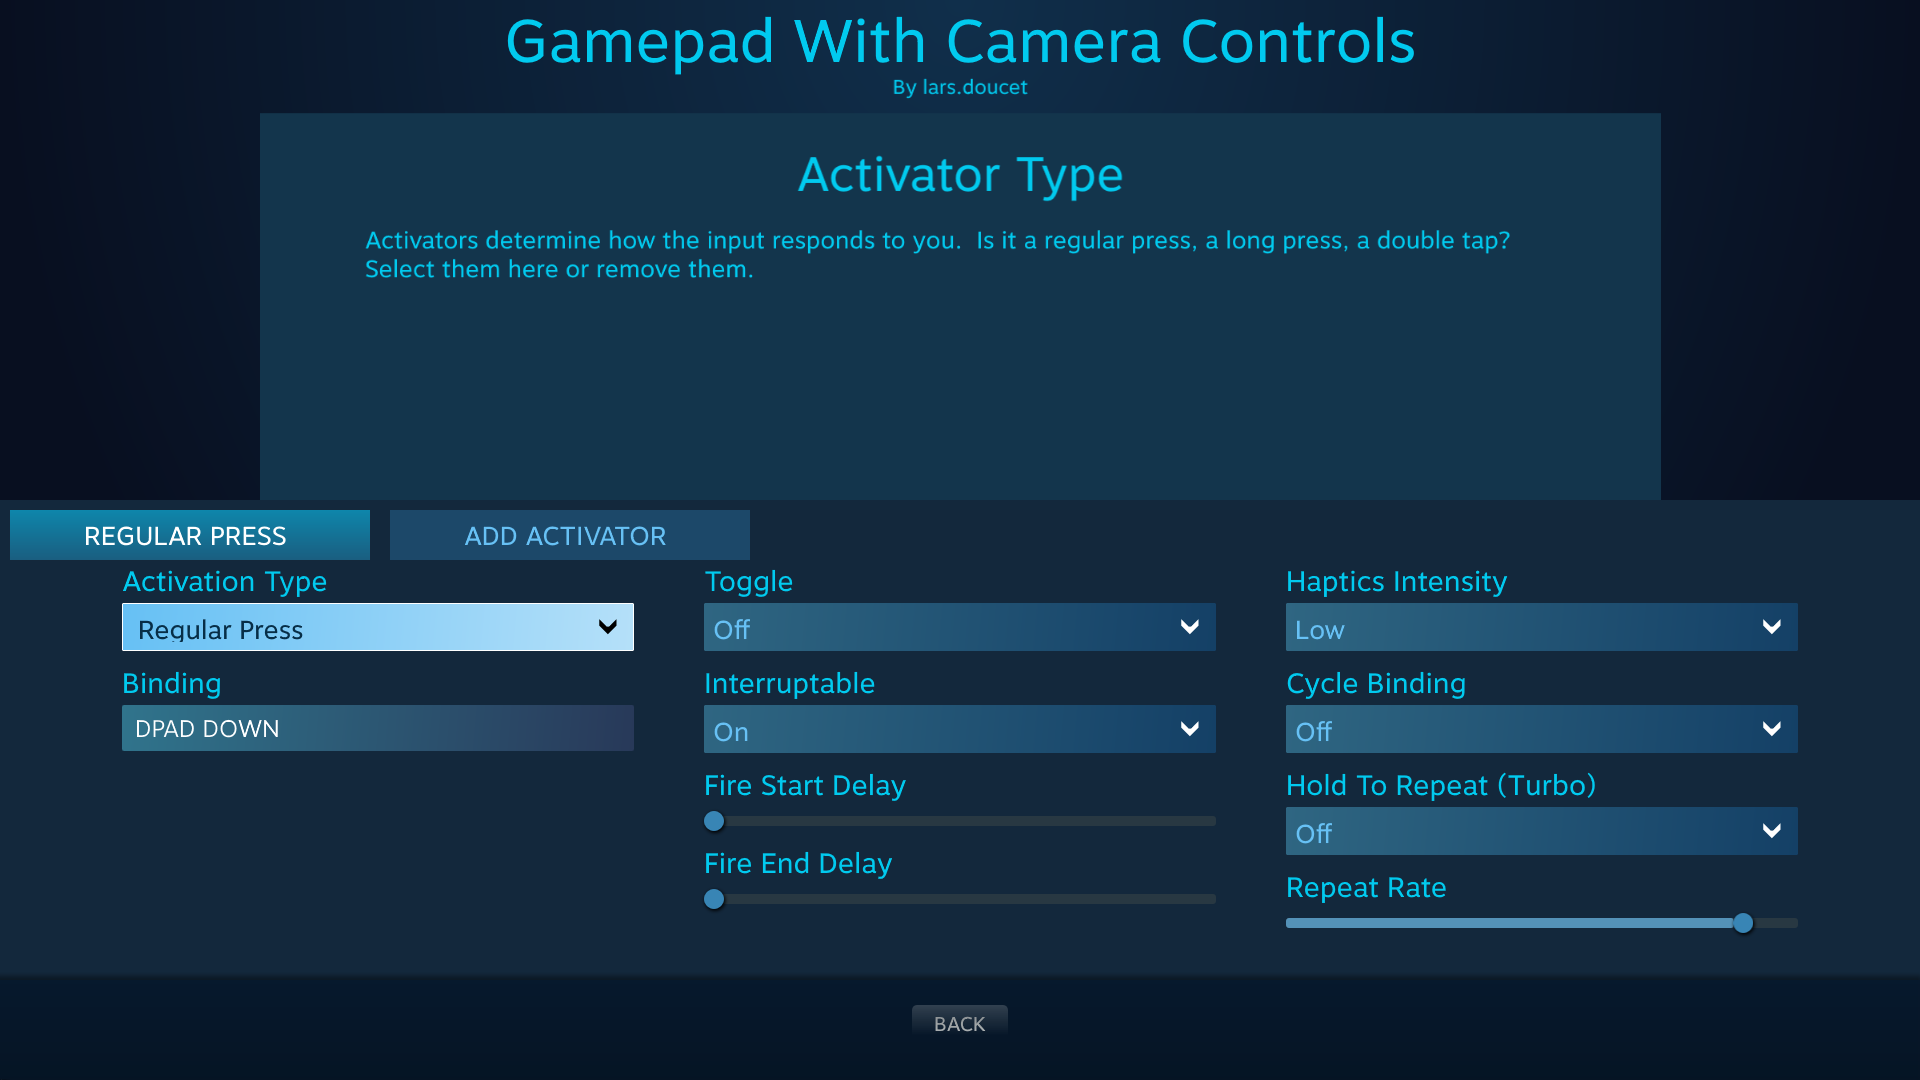1920x1080 pixels.
Task: Click the ADD ACTIVATOR tab
Action: tap(564, 534)
